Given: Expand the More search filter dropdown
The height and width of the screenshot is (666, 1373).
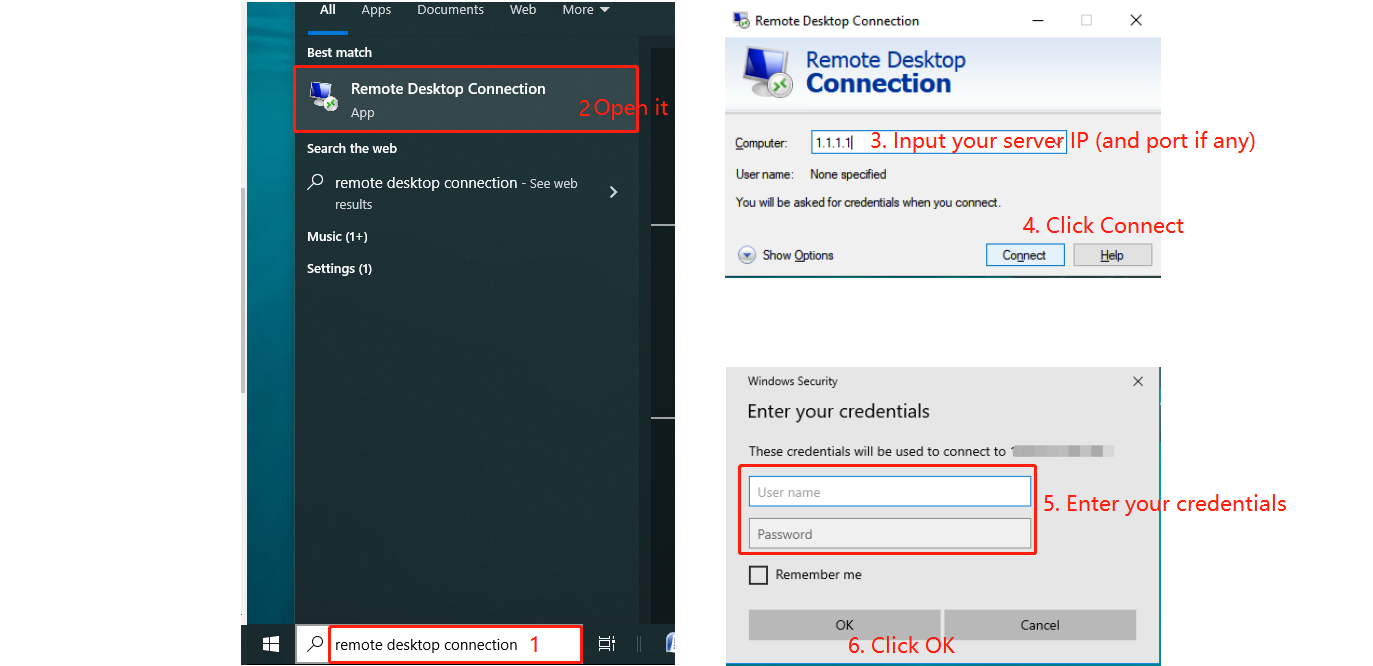Looking at the screenshot, I should tap(586, 10).
